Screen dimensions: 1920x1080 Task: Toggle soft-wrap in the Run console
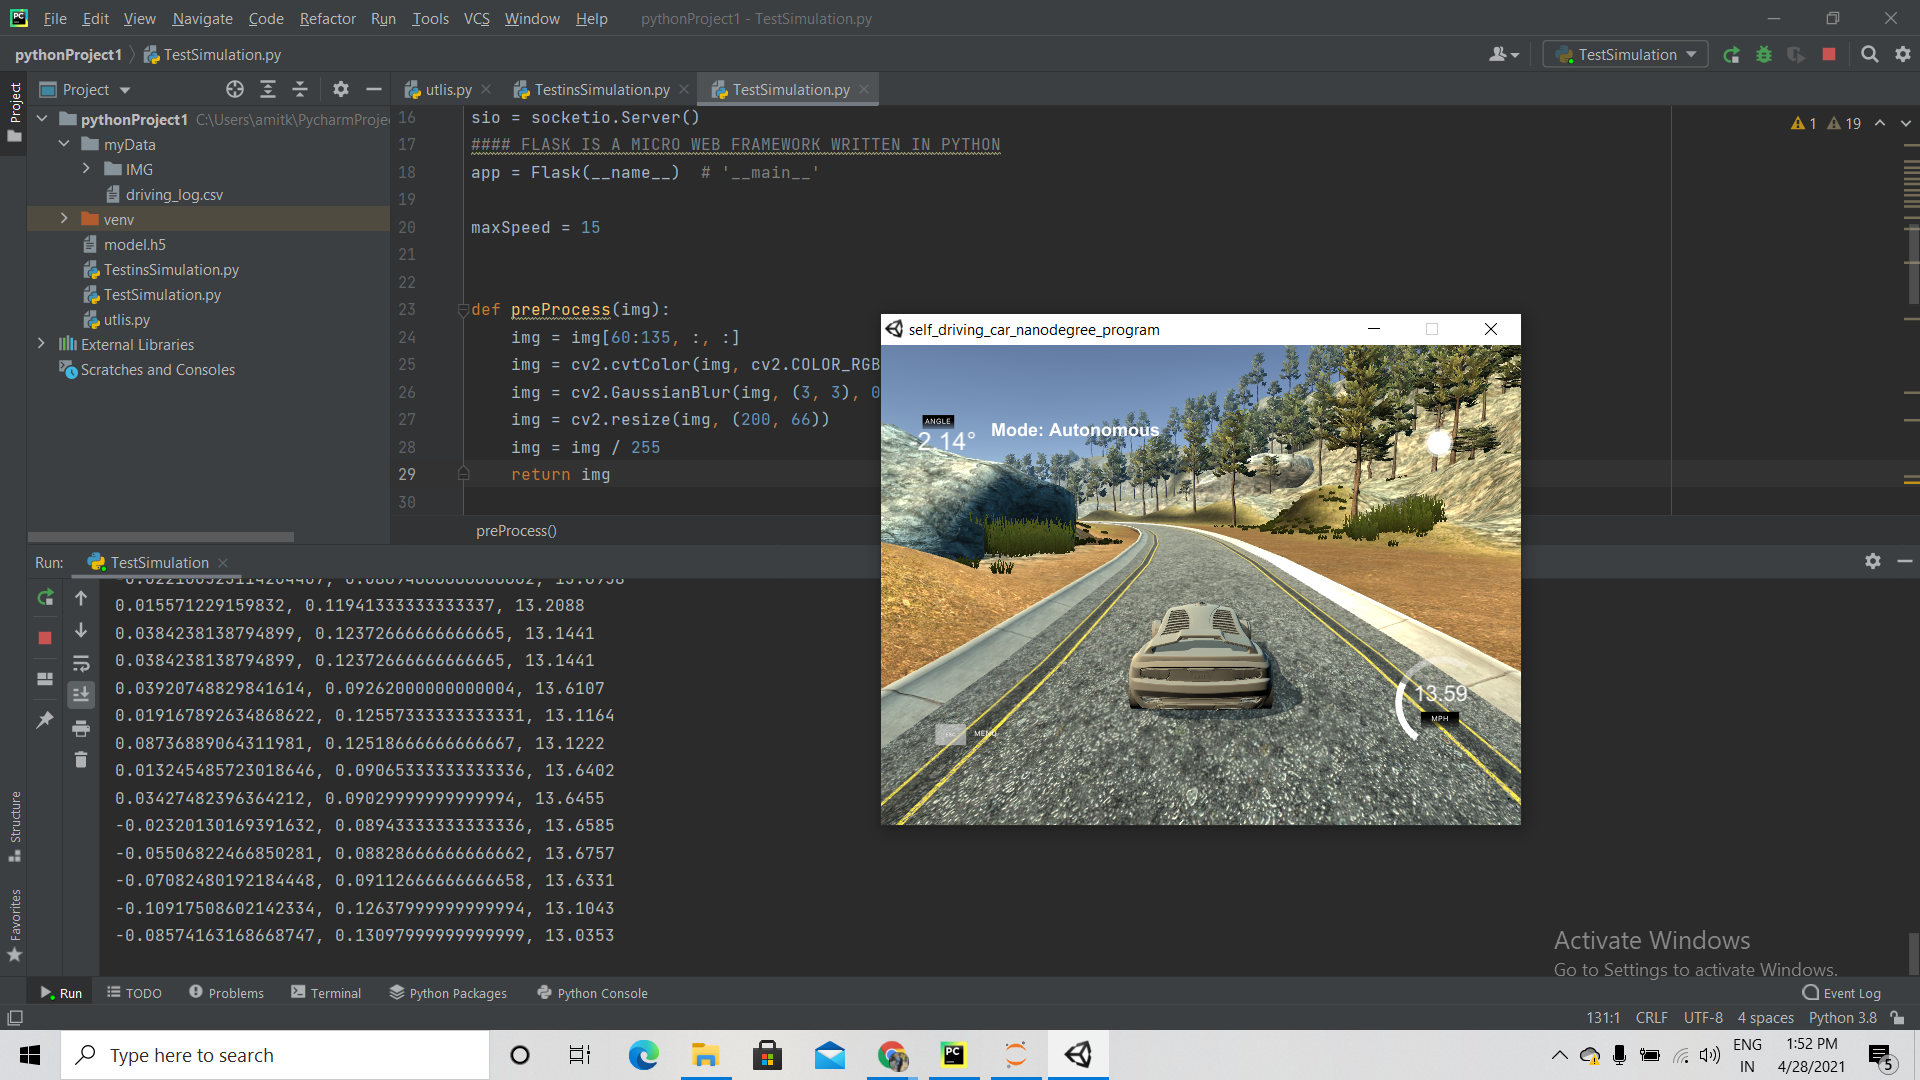pyautogui.click(x=81, y=663)
